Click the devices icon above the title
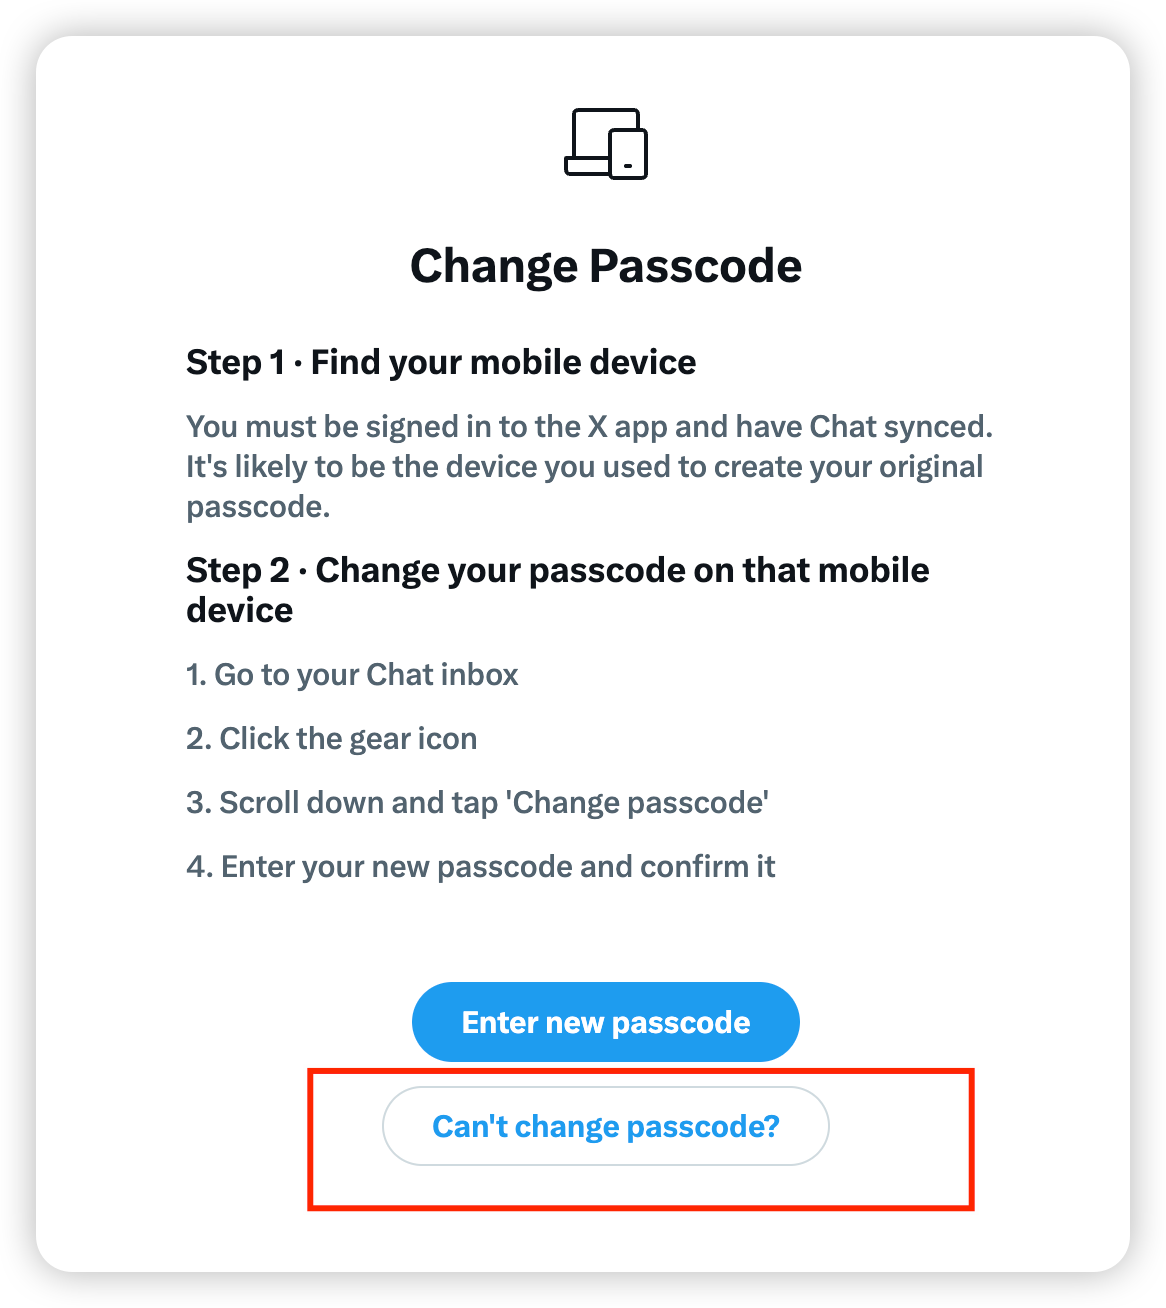This screenshot has height=1308, width=1166. (x=606, y=144)
